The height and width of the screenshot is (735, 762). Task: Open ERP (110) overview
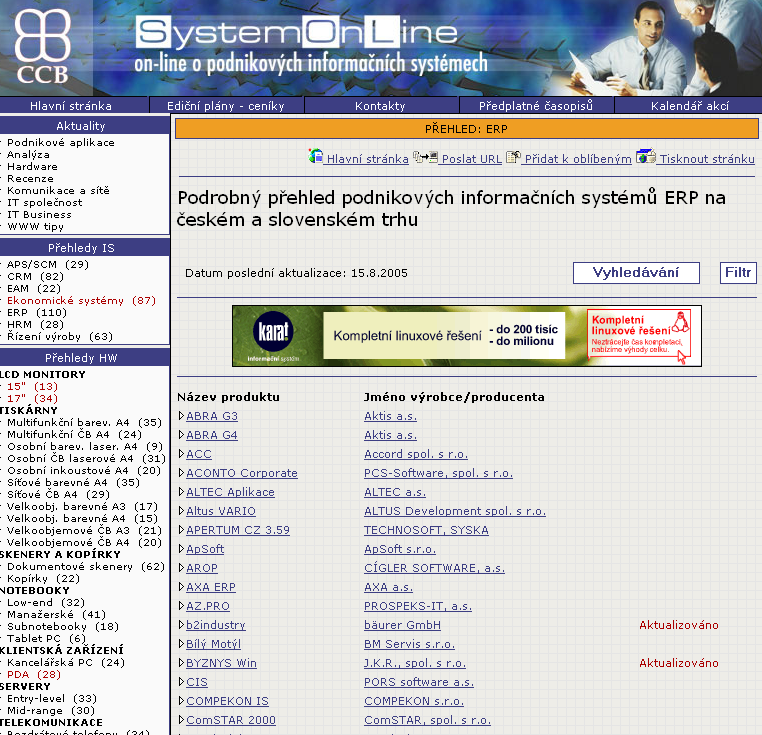[37, 313]
